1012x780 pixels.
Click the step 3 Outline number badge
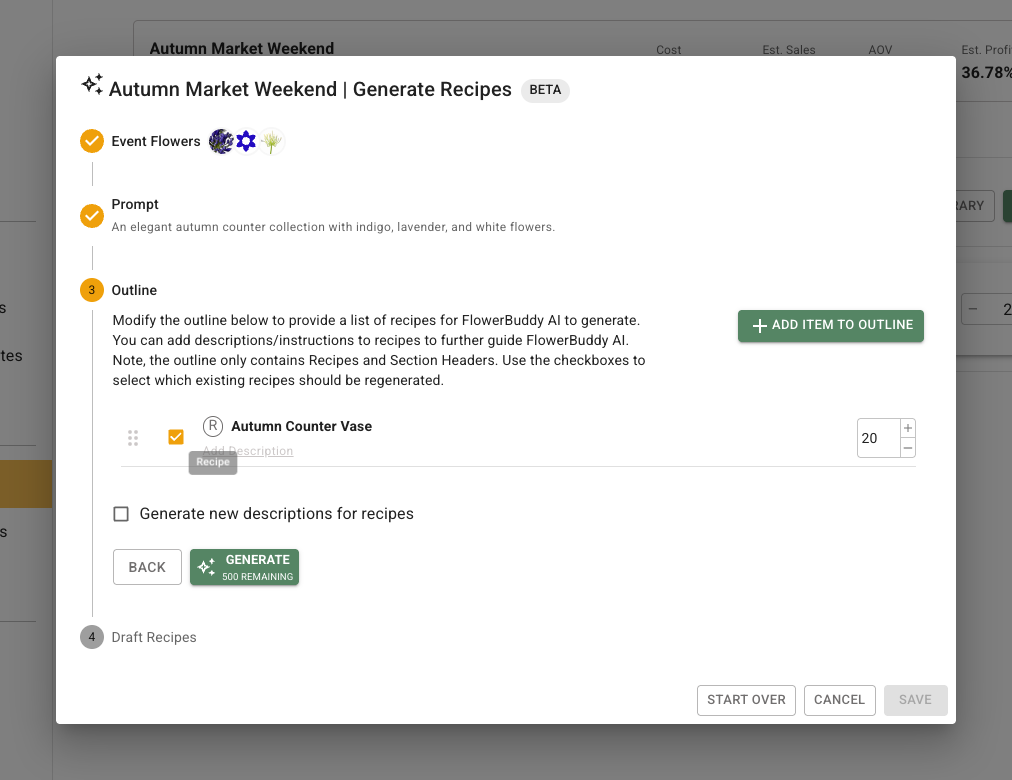(x=92, y=290)
